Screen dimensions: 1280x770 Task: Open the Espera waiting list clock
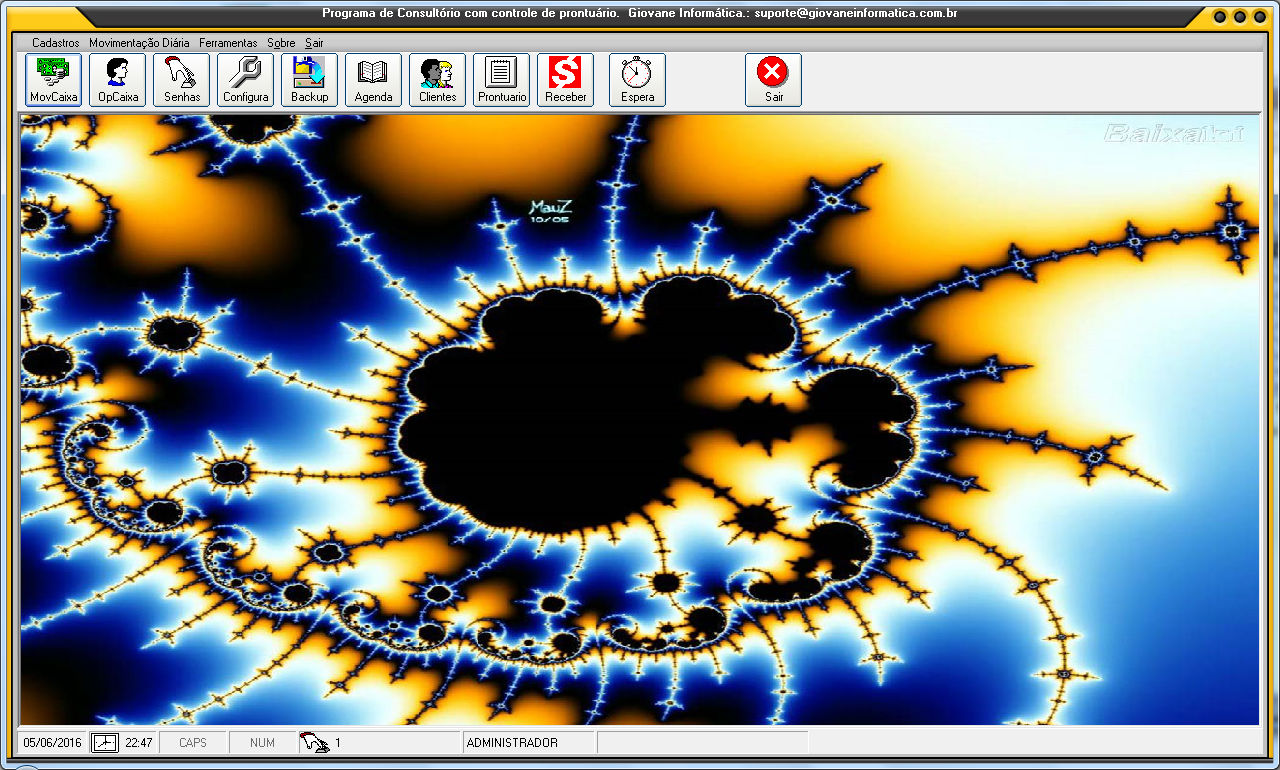coord(638,80)
